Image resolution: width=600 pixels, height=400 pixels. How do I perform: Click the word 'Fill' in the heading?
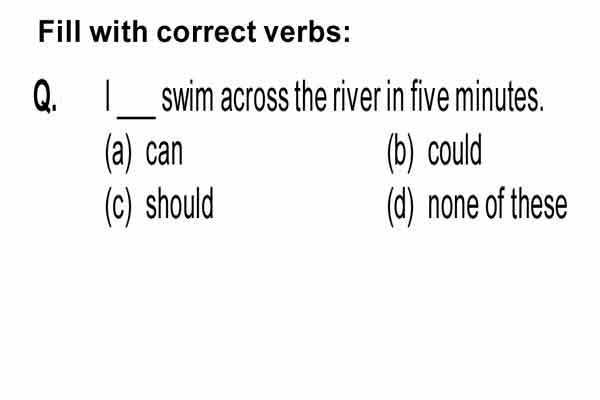[60, 31]
